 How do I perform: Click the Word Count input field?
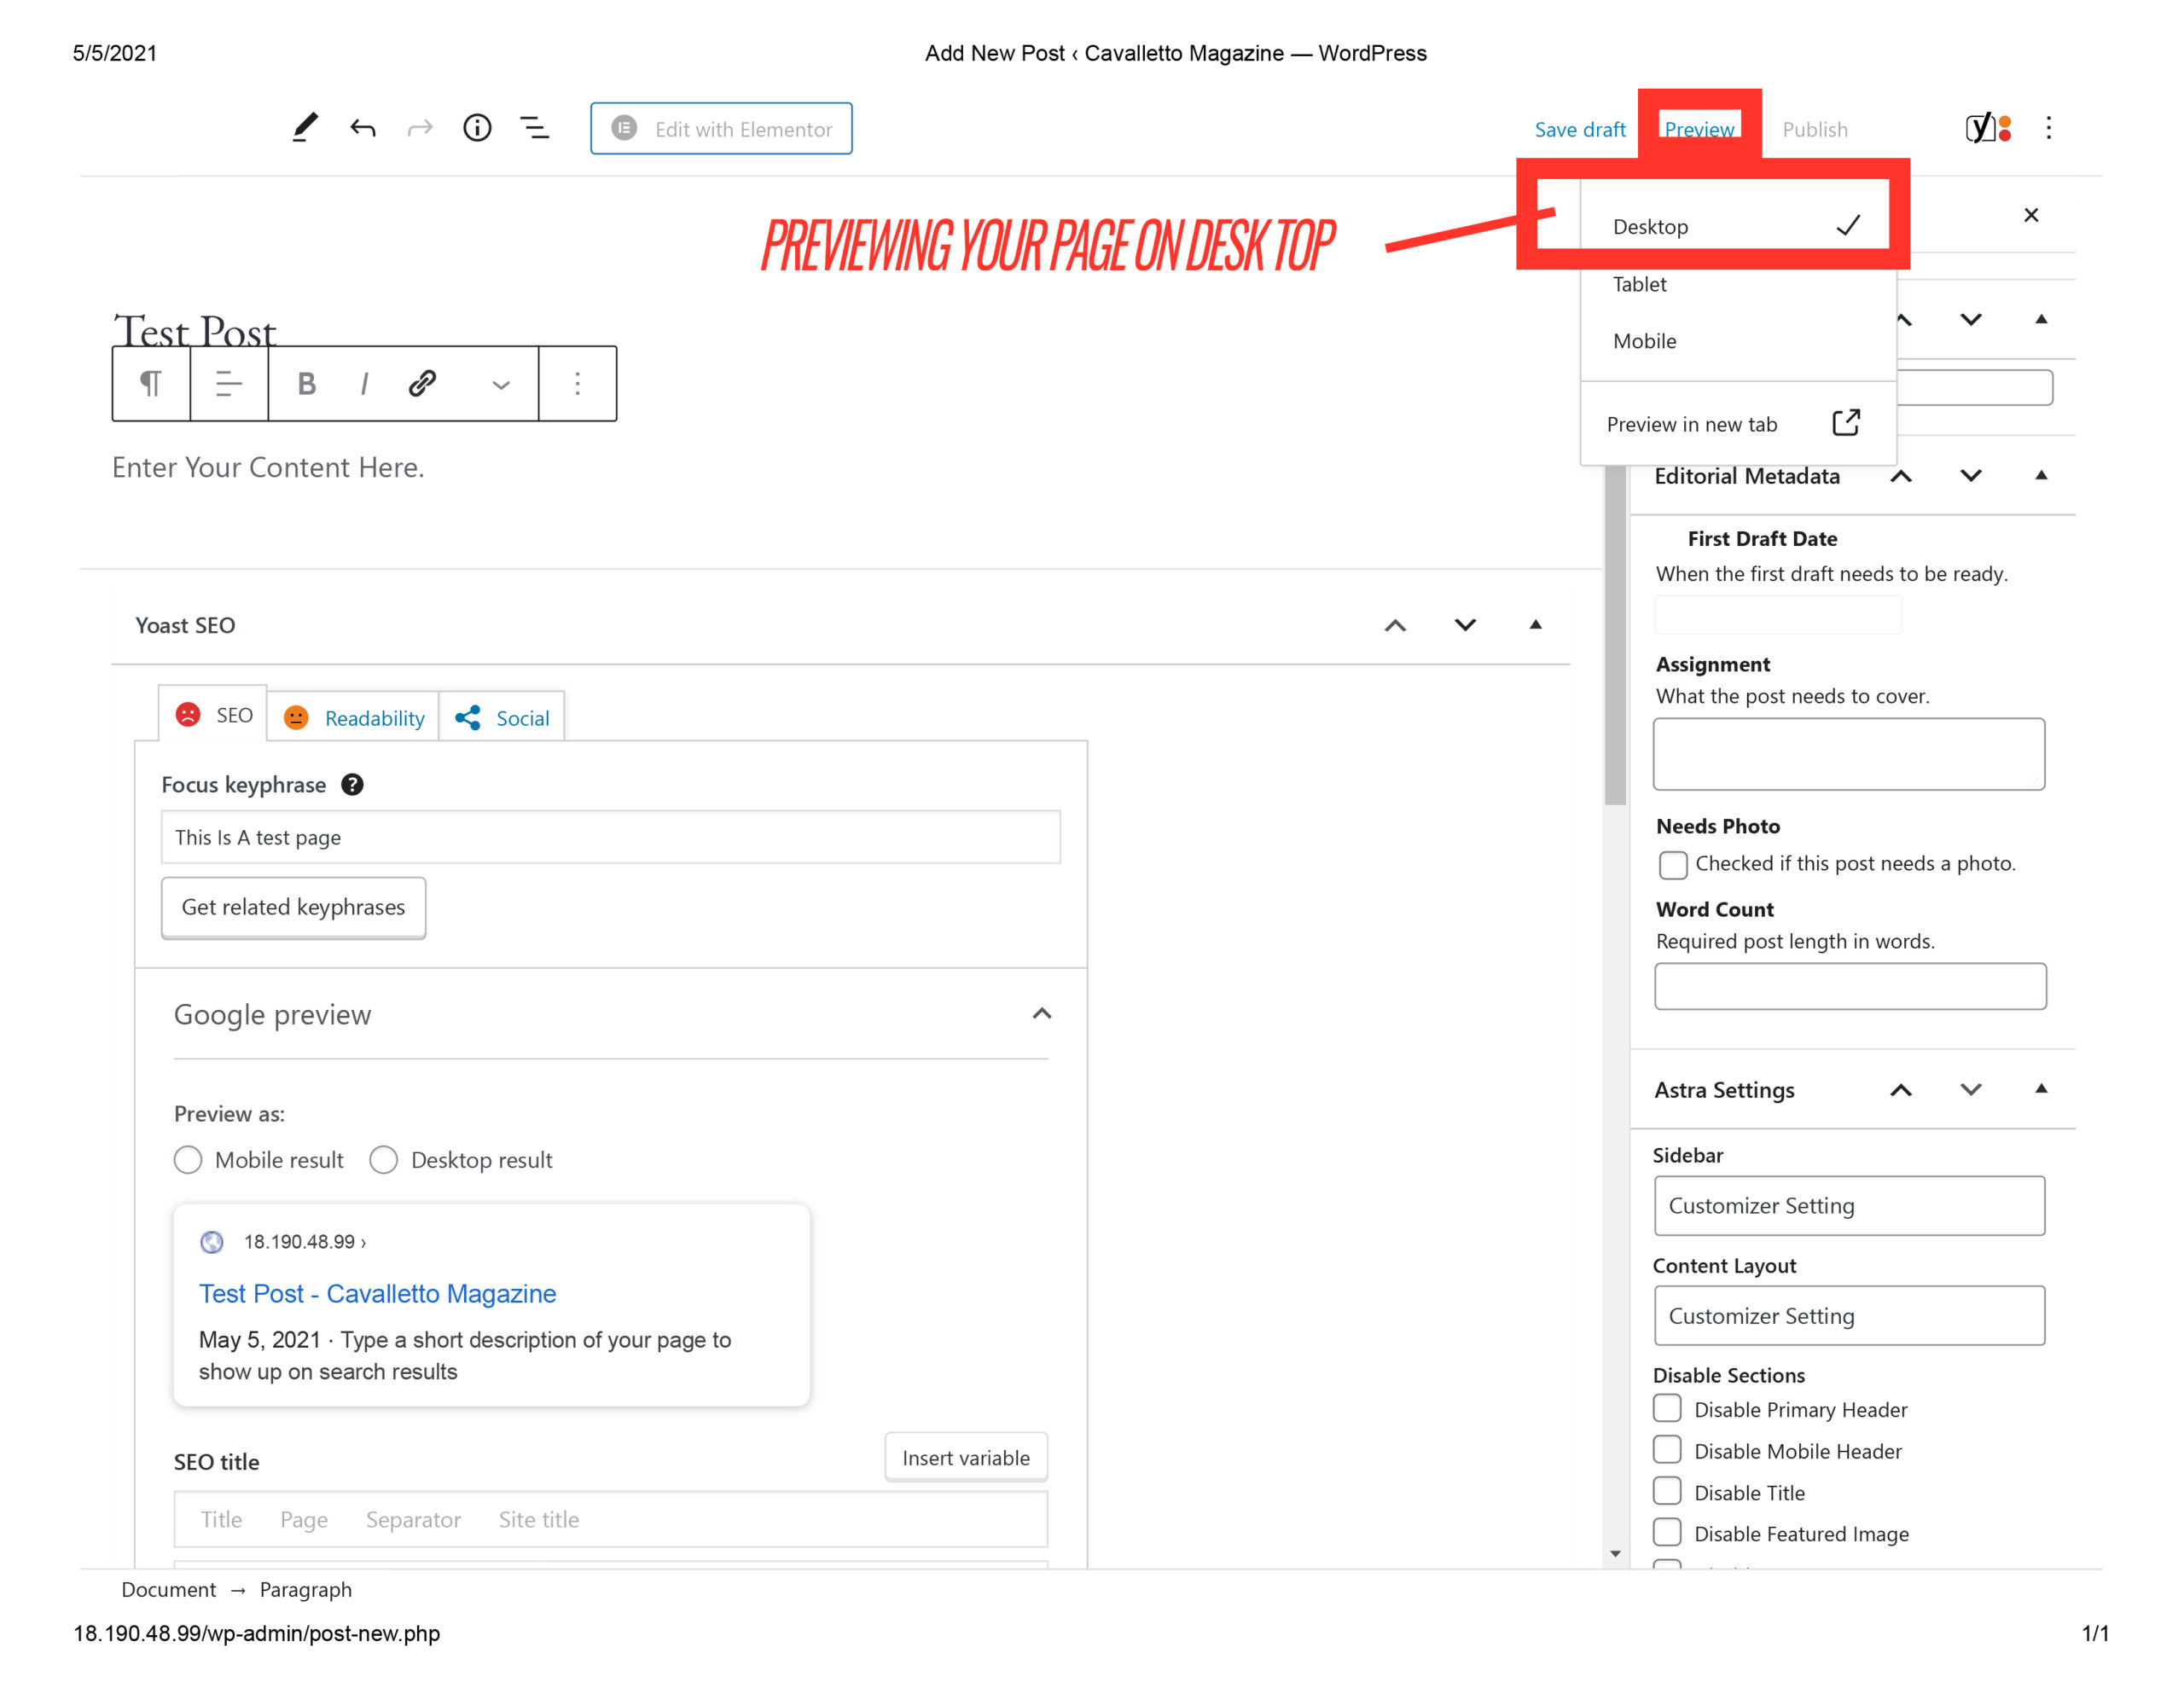(1850, 986)
